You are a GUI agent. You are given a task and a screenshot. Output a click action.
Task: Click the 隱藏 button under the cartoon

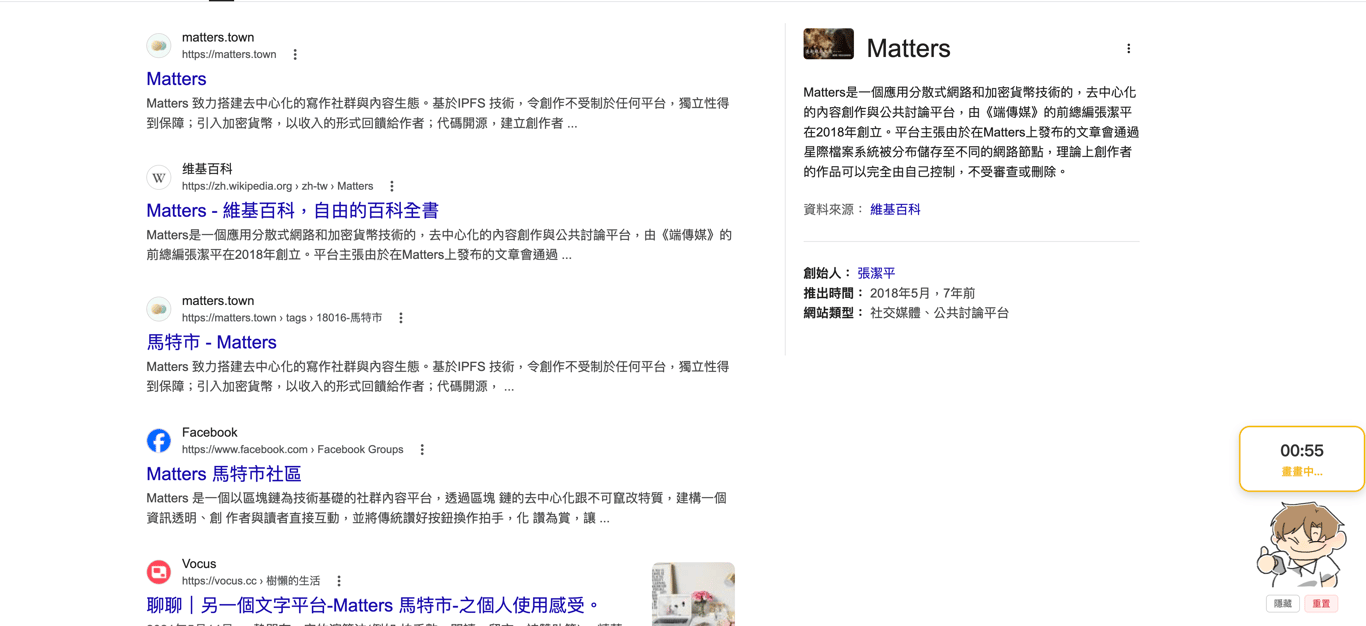1283,604
